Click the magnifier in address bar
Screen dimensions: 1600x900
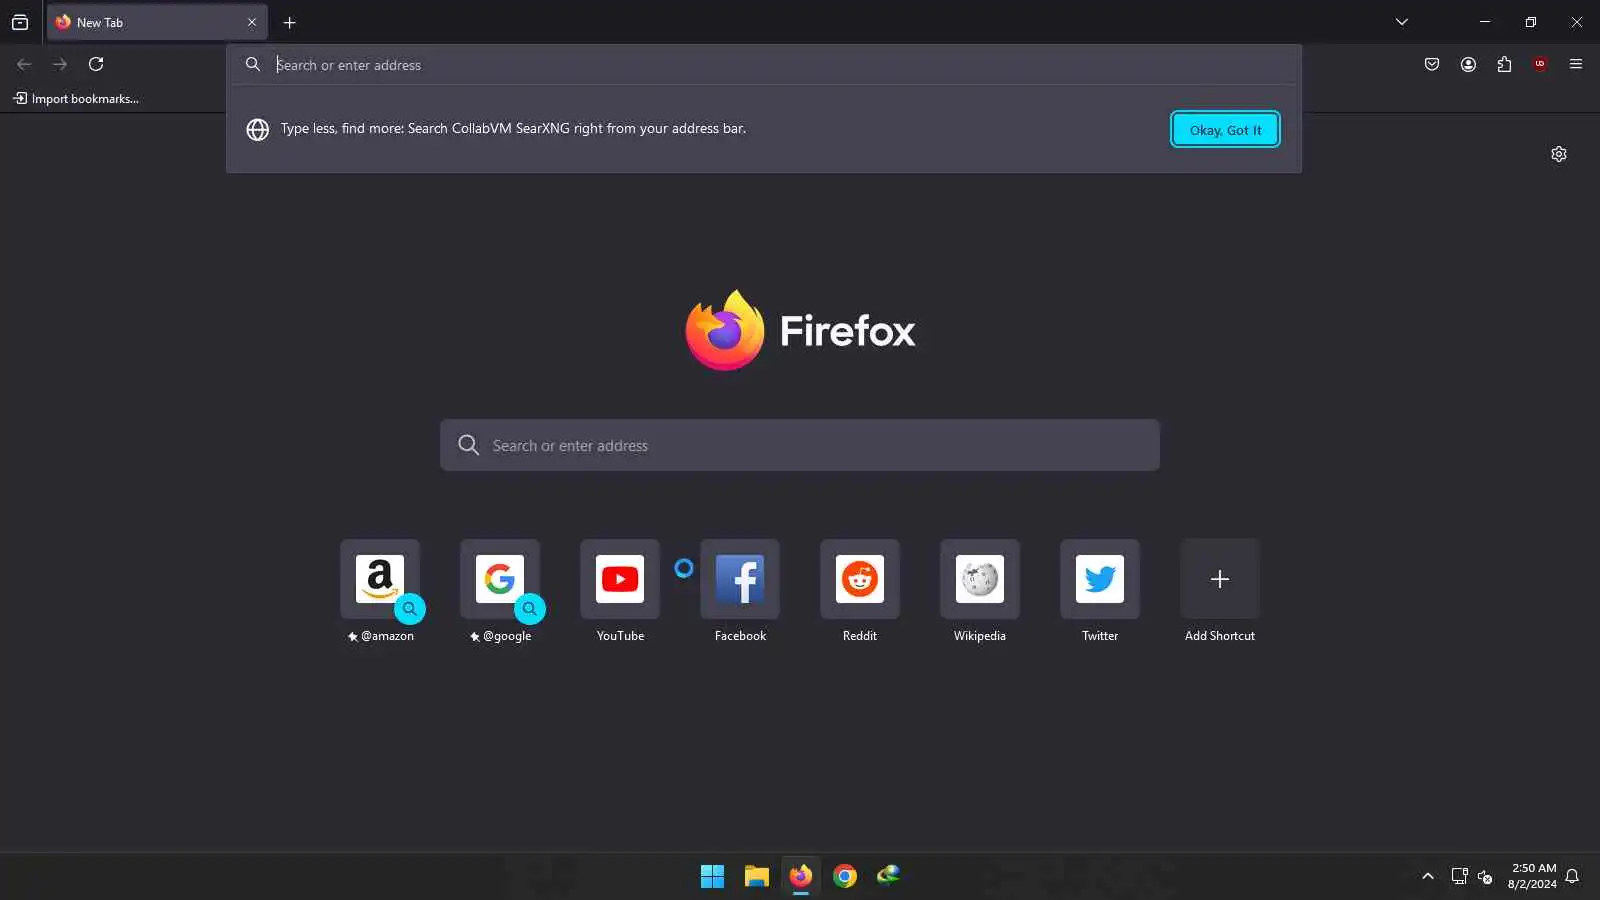[253, 64]
